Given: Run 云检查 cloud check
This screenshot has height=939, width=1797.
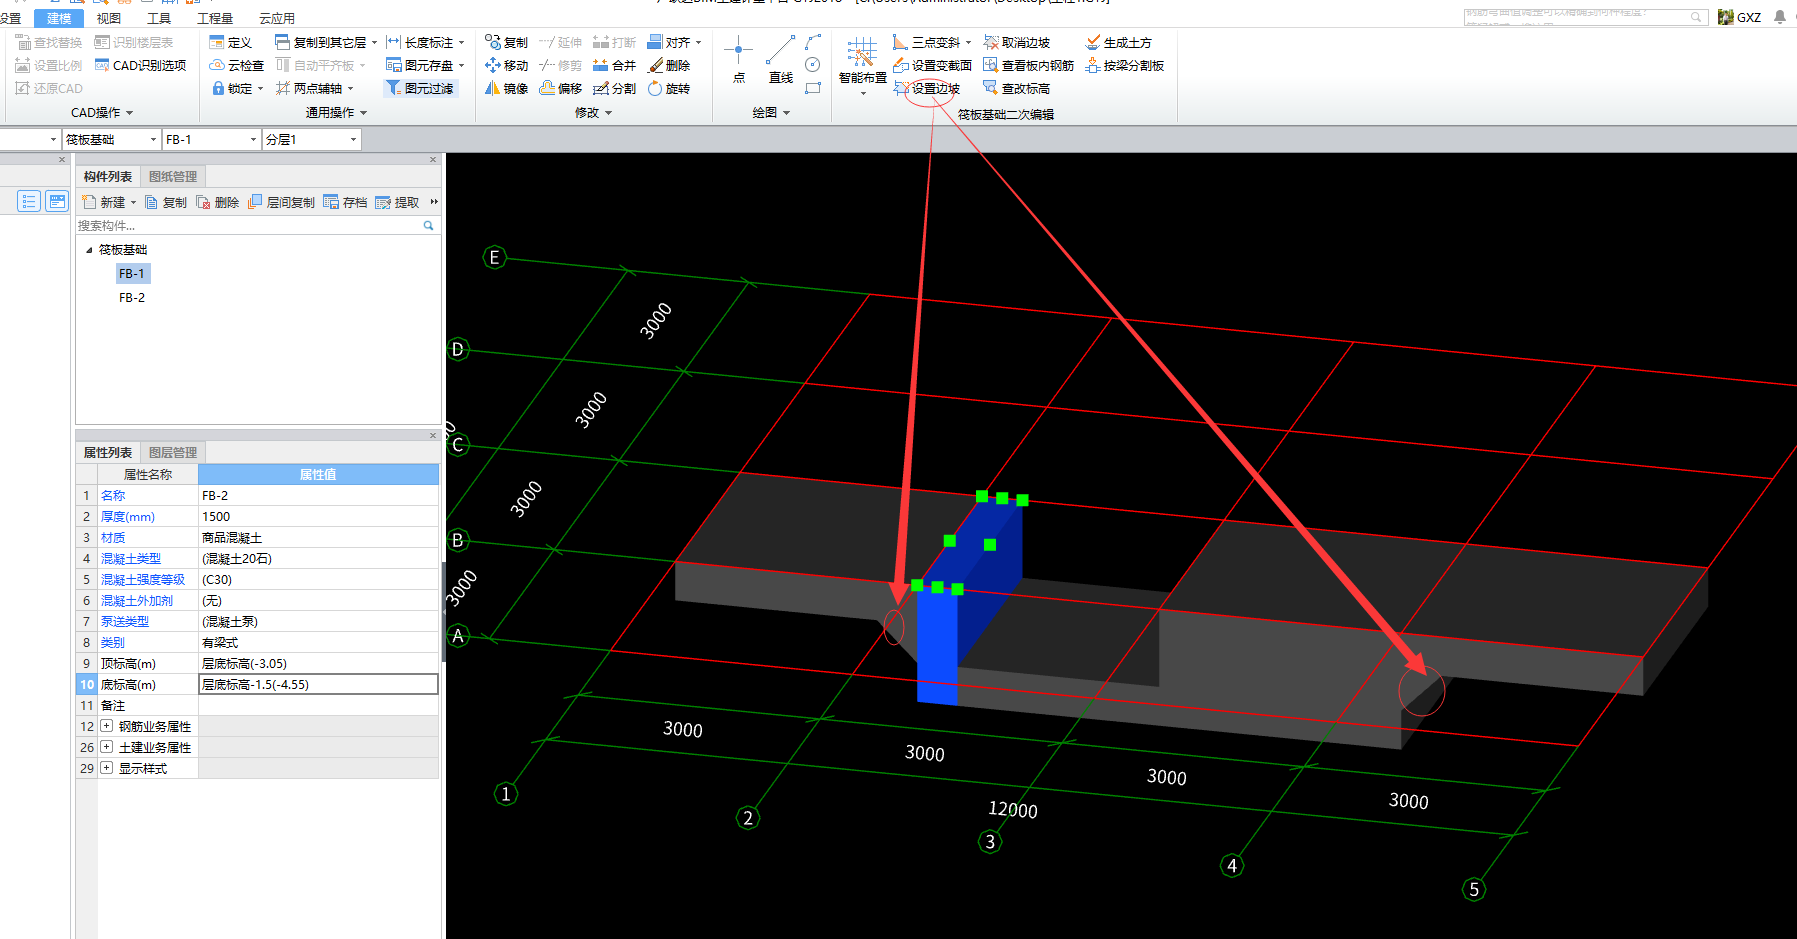Looking at the screenshot, I should [x=236, y=65].
